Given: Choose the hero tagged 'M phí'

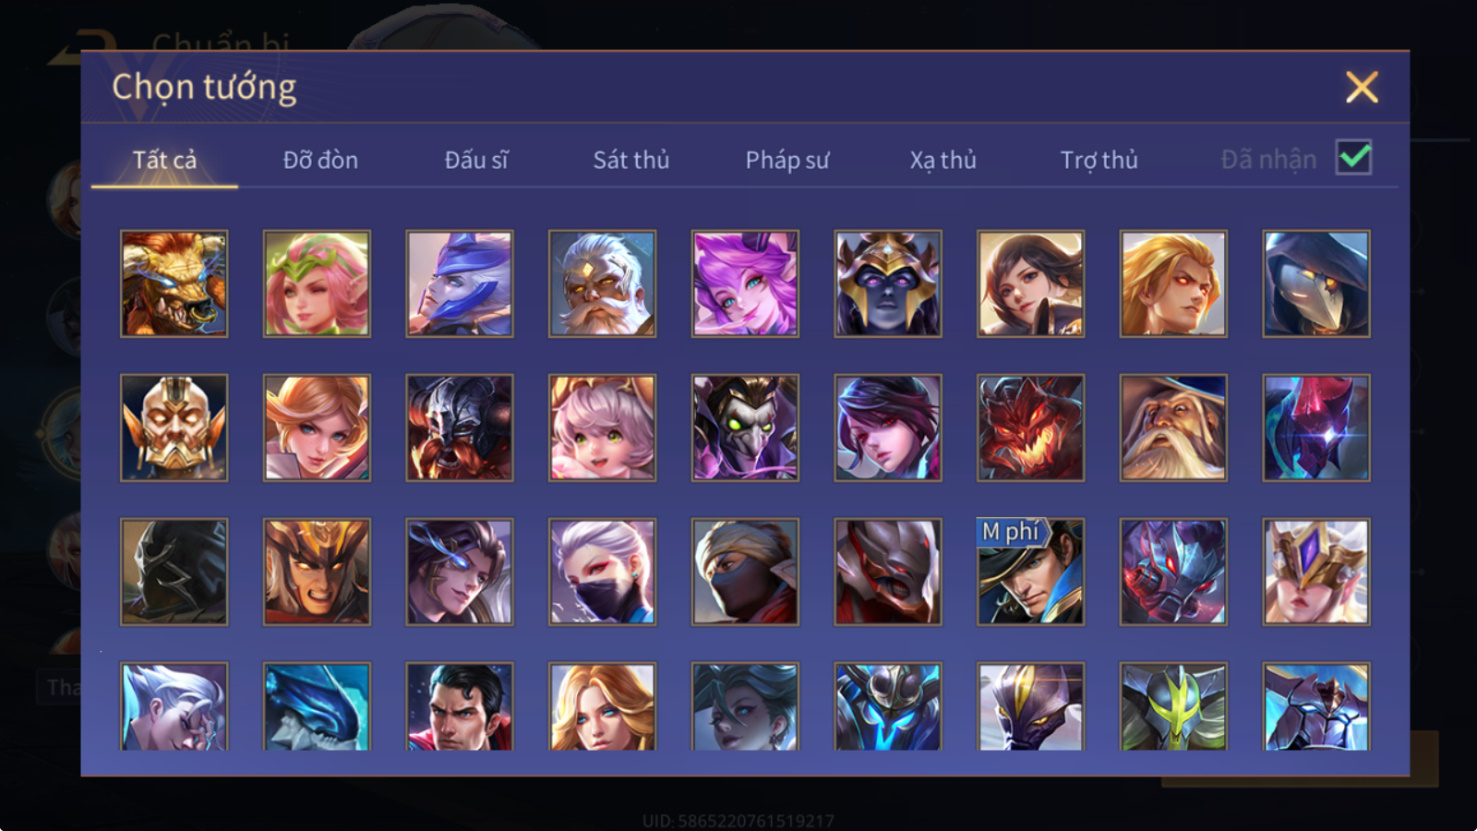Looking at the screenshot, I should (1031, 572).
